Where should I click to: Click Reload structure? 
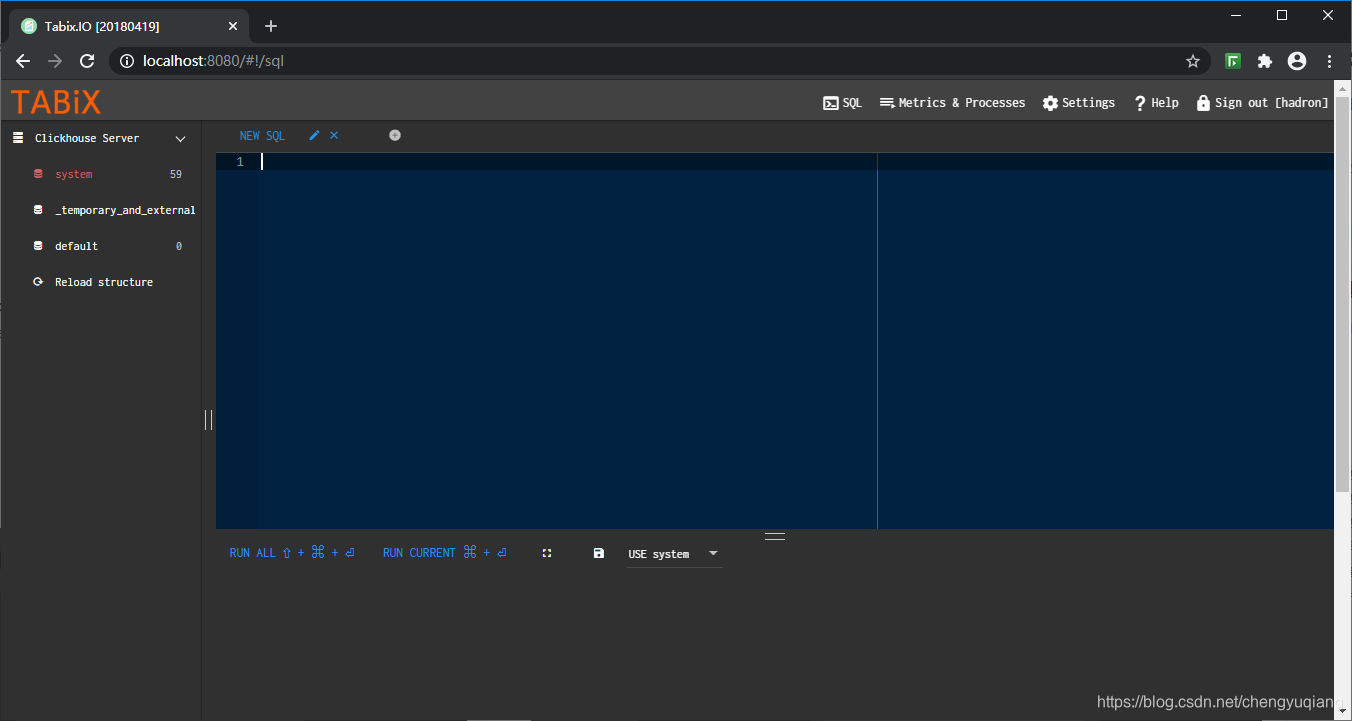[104, 282]
